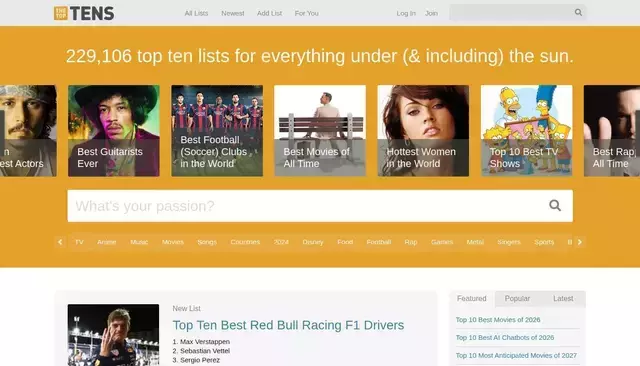640x366 pixels.
Task: Select the Sports category
Action: tap(544, 242)
